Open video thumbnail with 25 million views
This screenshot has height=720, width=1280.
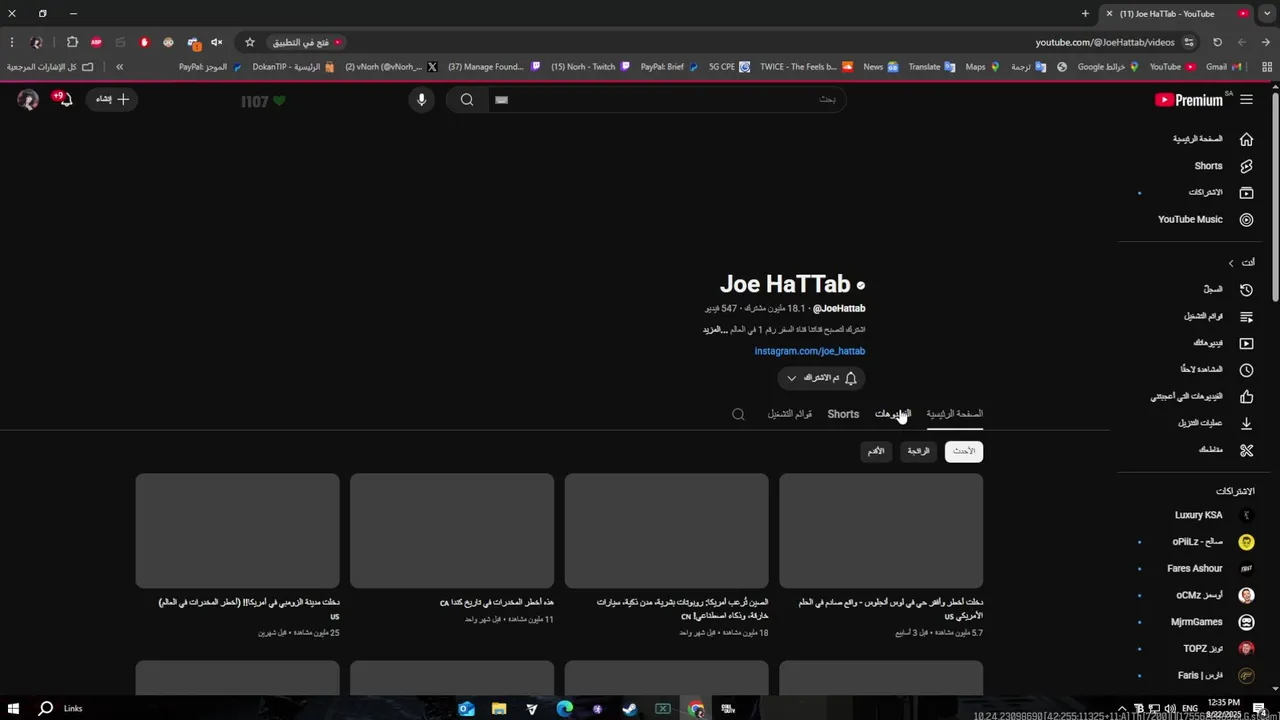point(238,531)
